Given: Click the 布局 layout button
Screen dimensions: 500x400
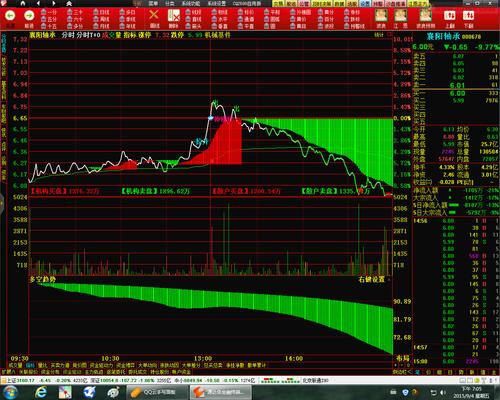Looking at the screenshot, I should (403, 359).
